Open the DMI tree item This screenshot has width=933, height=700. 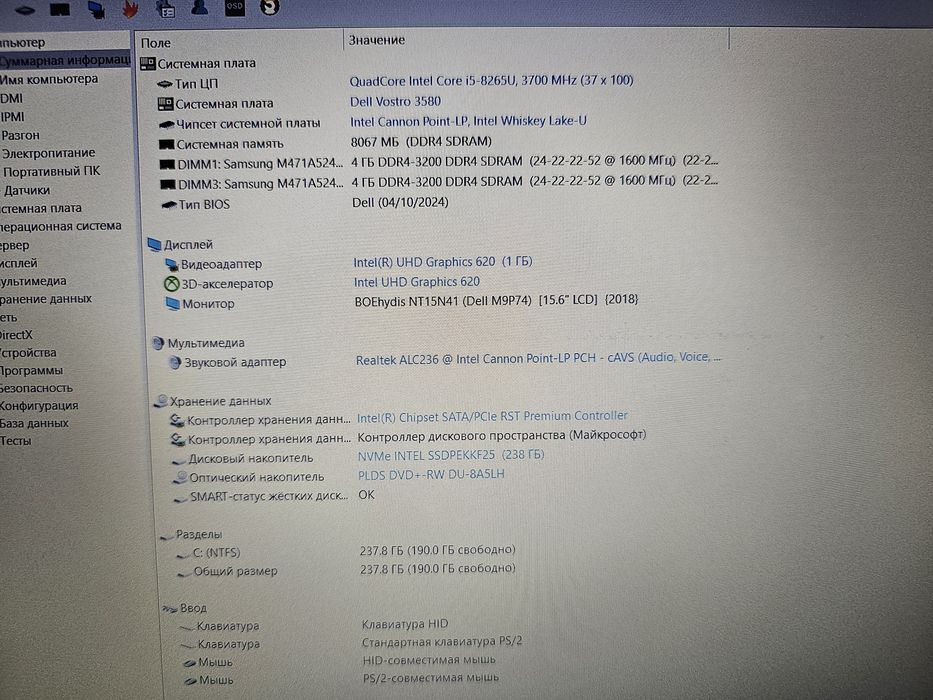click(x=12, y=98)
